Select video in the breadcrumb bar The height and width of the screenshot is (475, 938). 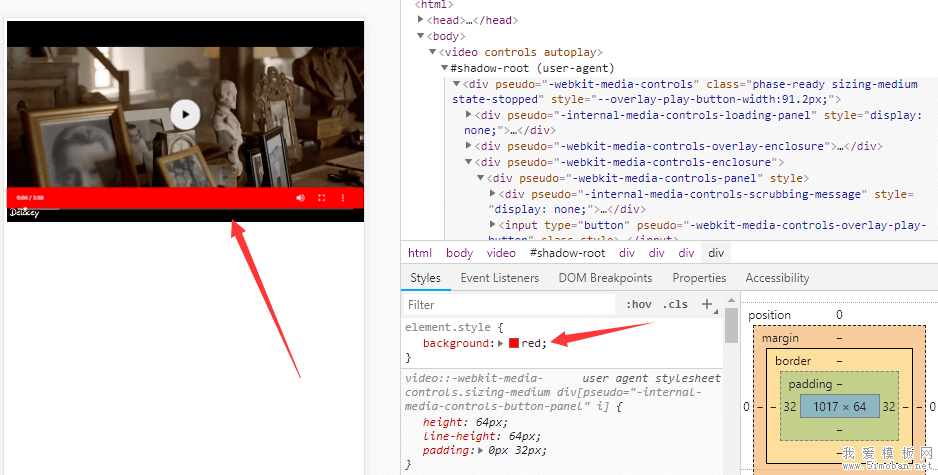pyautogui.click(x=501, y=252)
